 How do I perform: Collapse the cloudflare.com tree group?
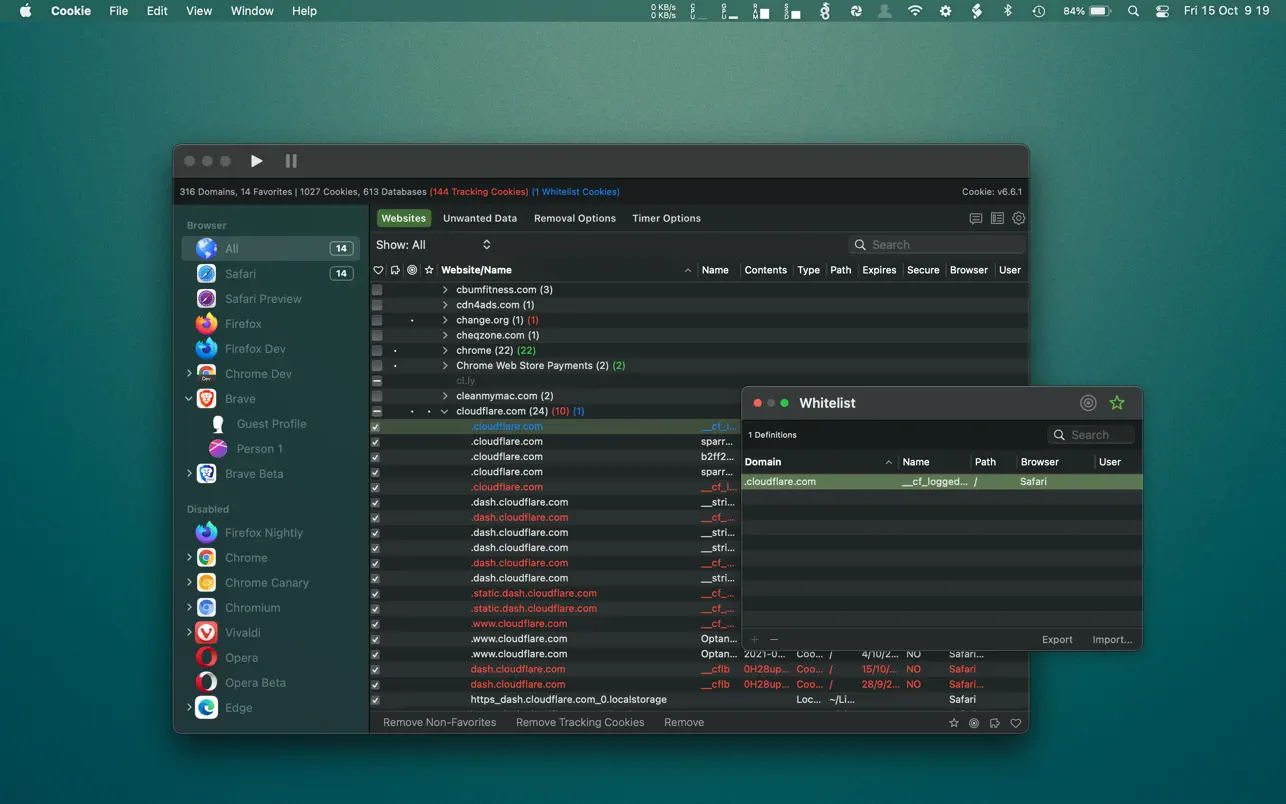(445, 411)
